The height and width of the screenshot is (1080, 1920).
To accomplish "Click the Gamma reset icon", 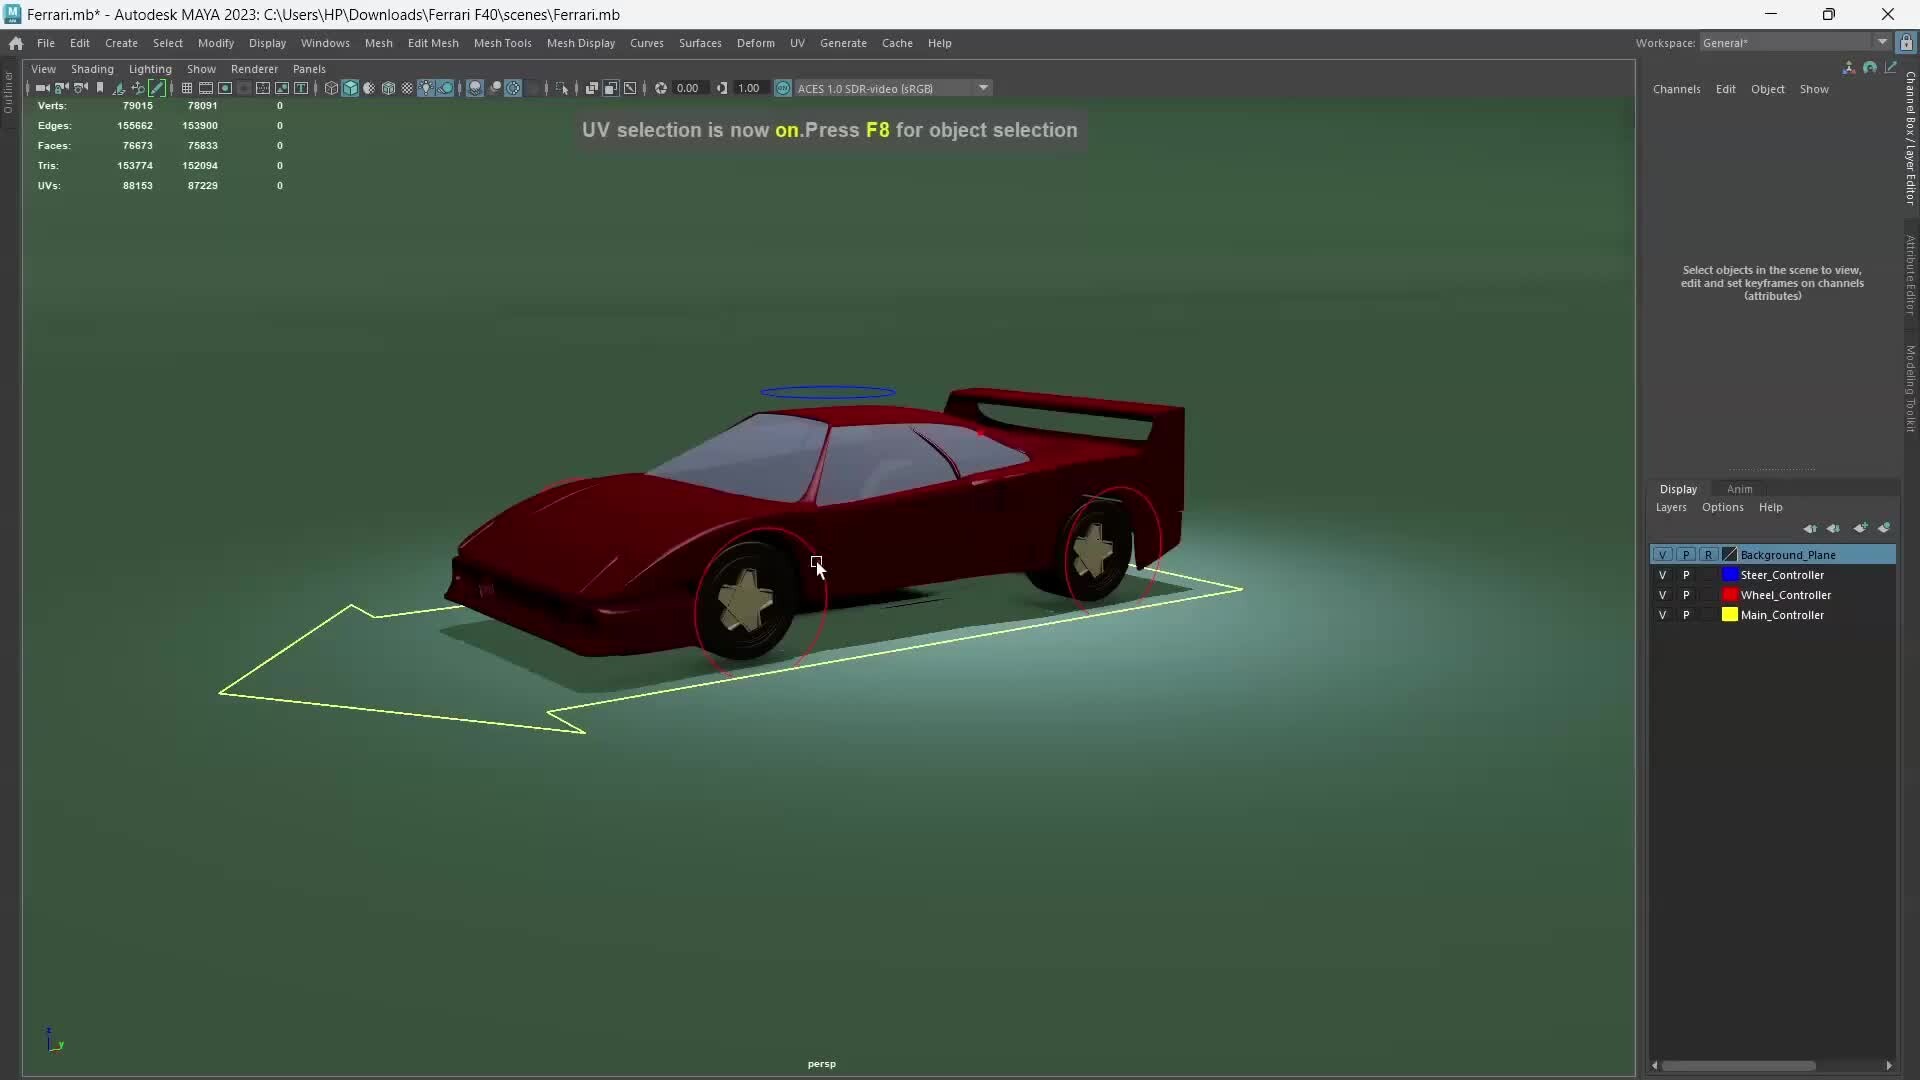I will click(x=722, y=88).
